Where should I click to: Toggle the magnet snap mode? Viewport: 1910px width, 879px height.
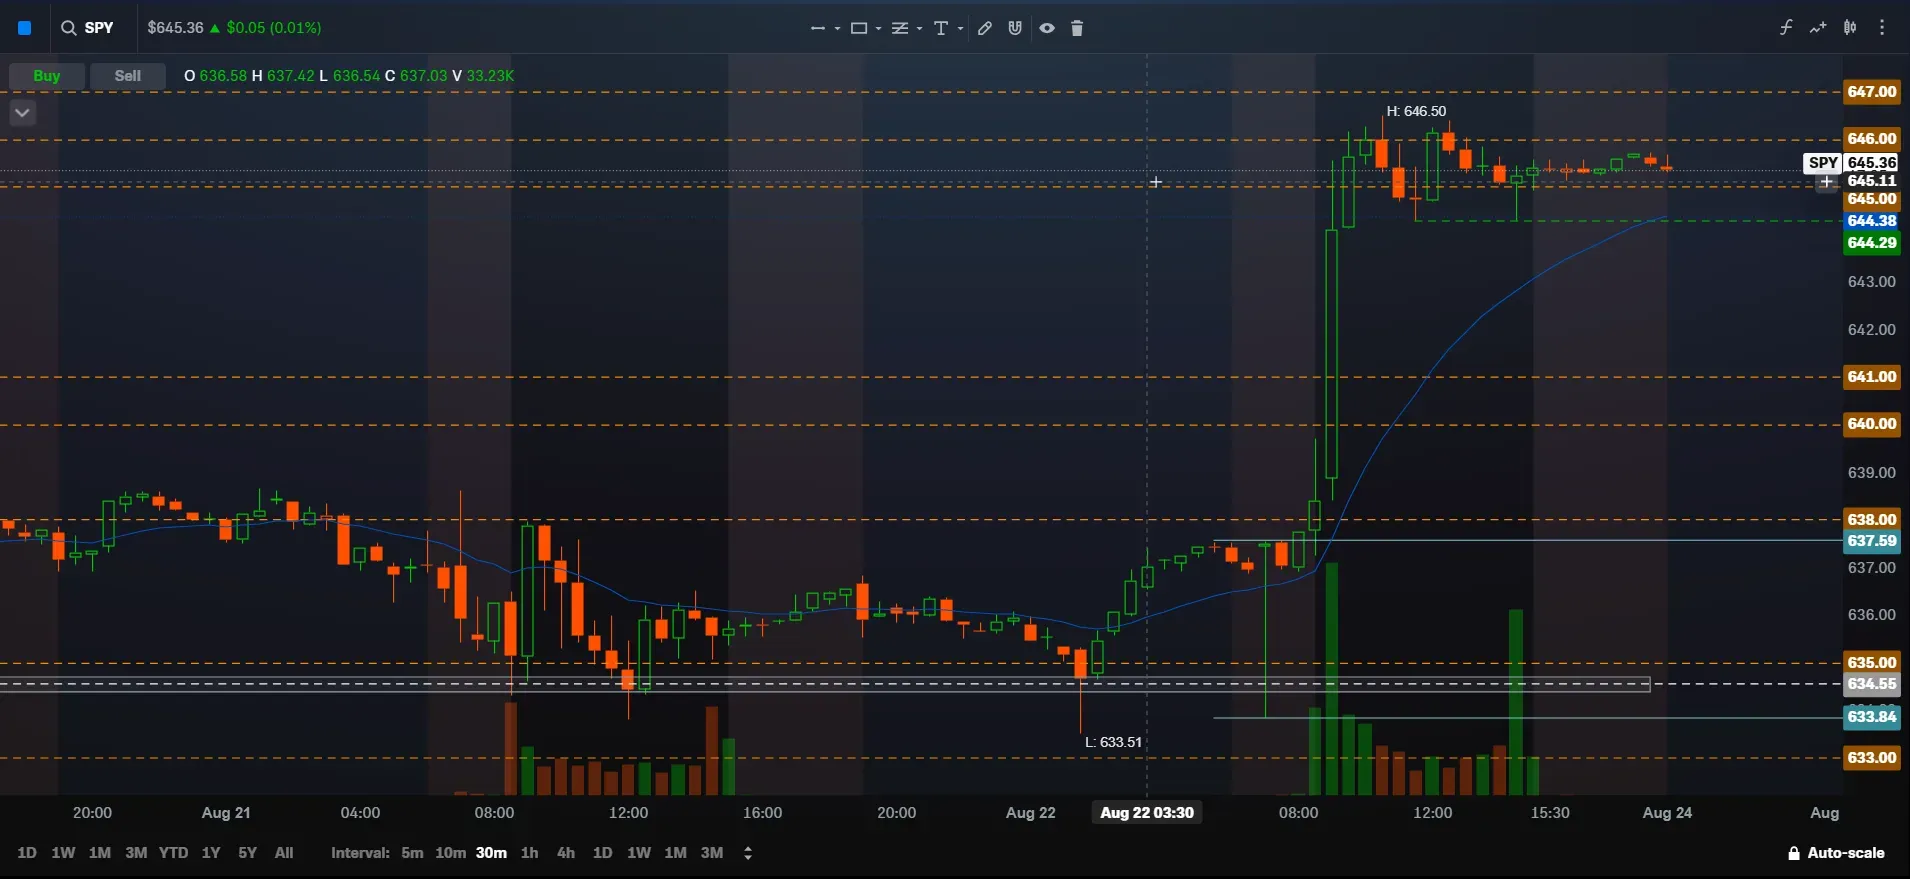coord(1015,28)
